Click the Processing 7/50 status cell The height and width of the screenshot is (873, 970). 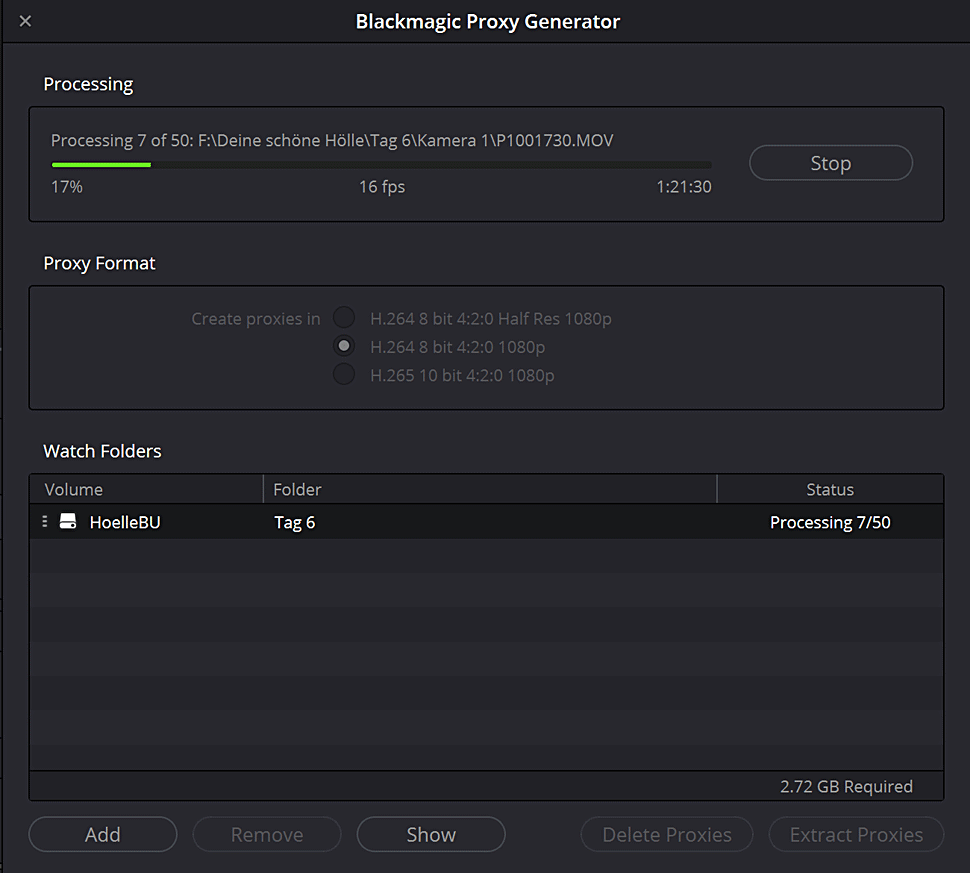(x=830, y=523)
